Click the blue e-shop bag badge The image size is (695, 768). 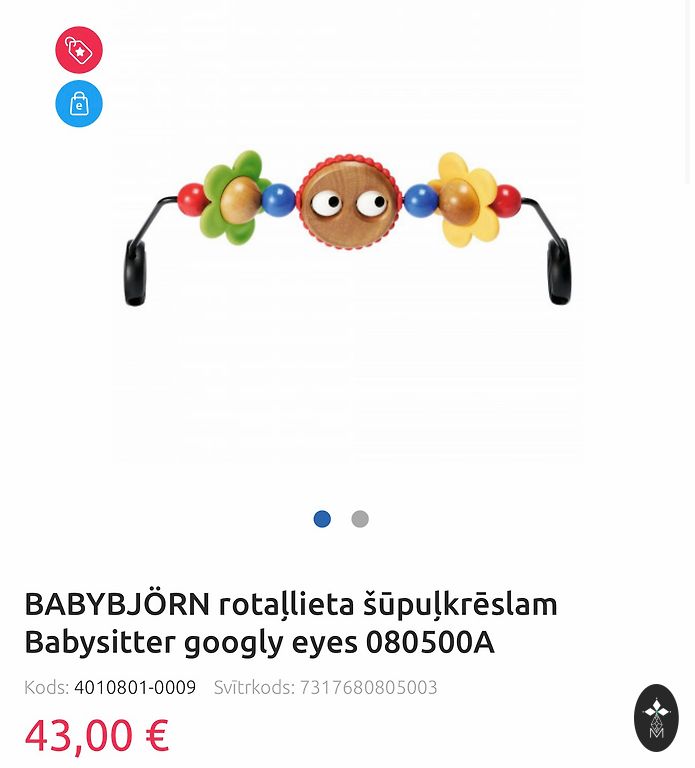(x=79, y=103)
